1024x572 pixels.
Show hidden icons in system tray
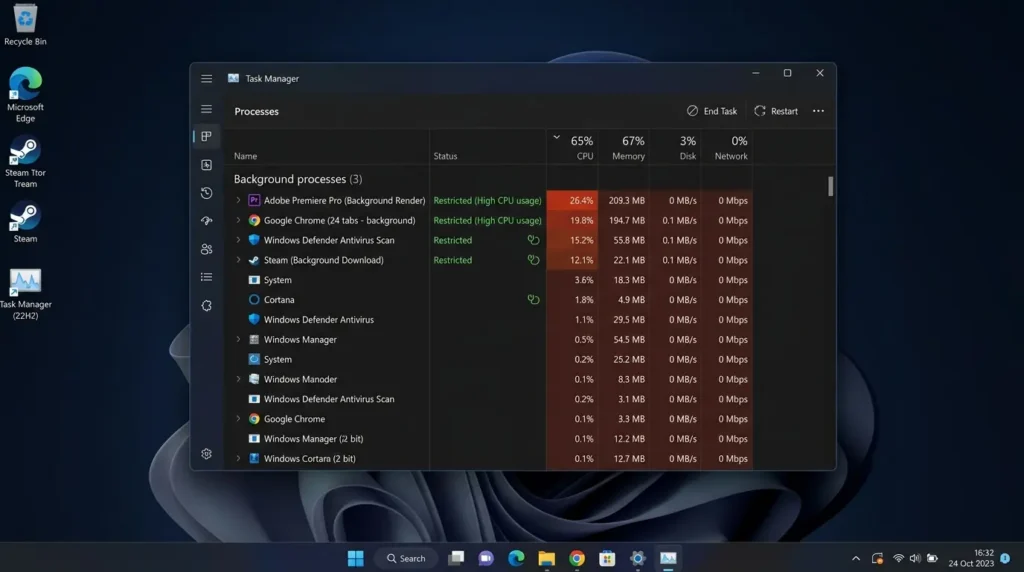click(x=856, y=558)
